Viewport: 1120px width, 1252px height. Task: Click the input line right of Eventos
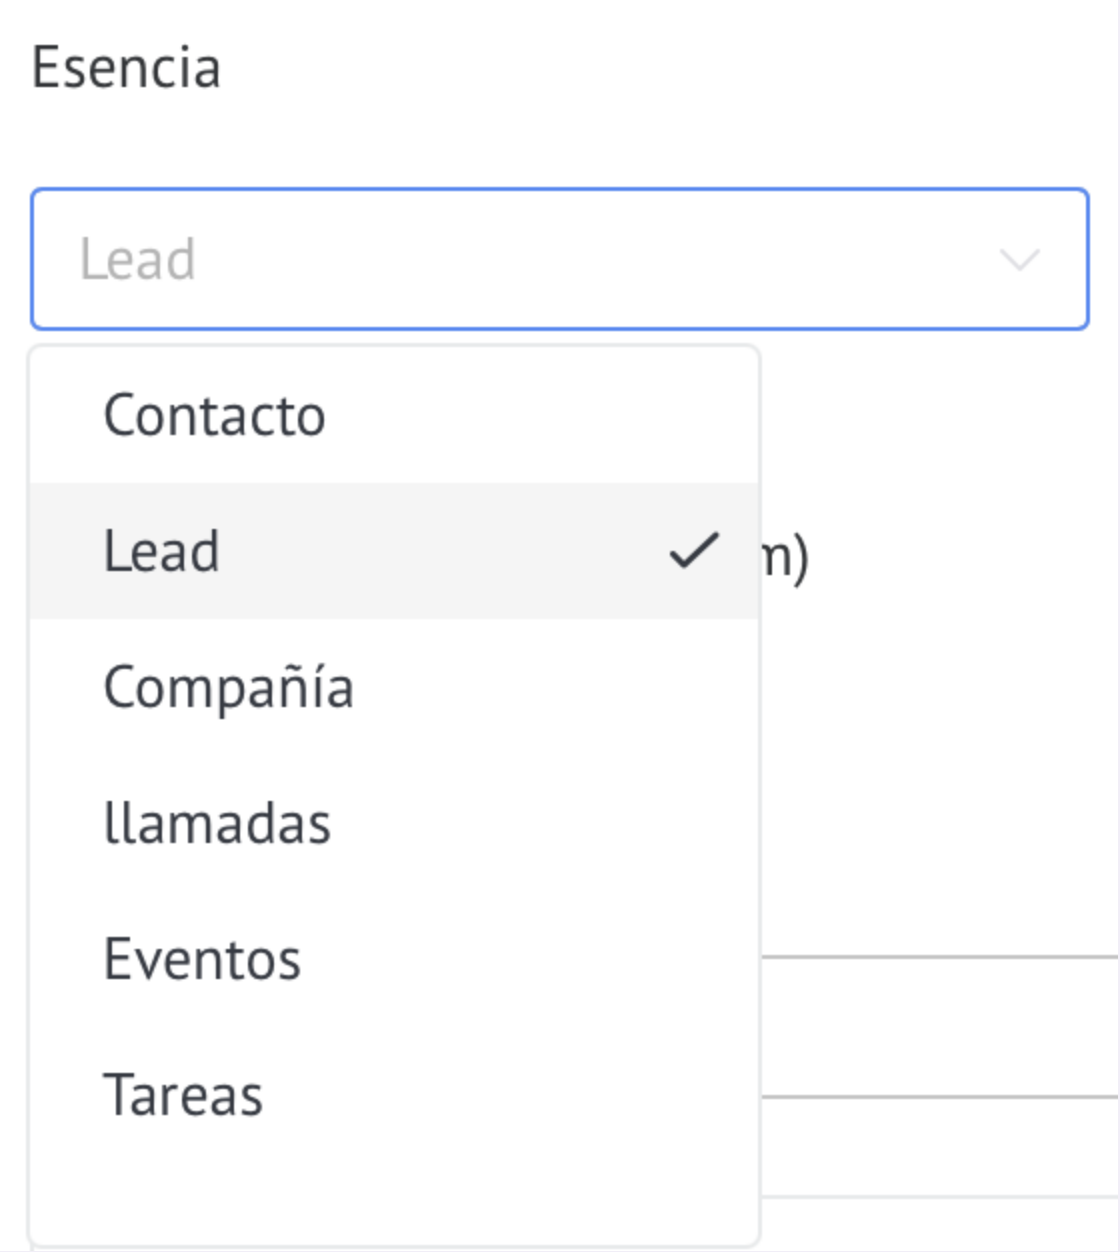[x=939, y=957]
